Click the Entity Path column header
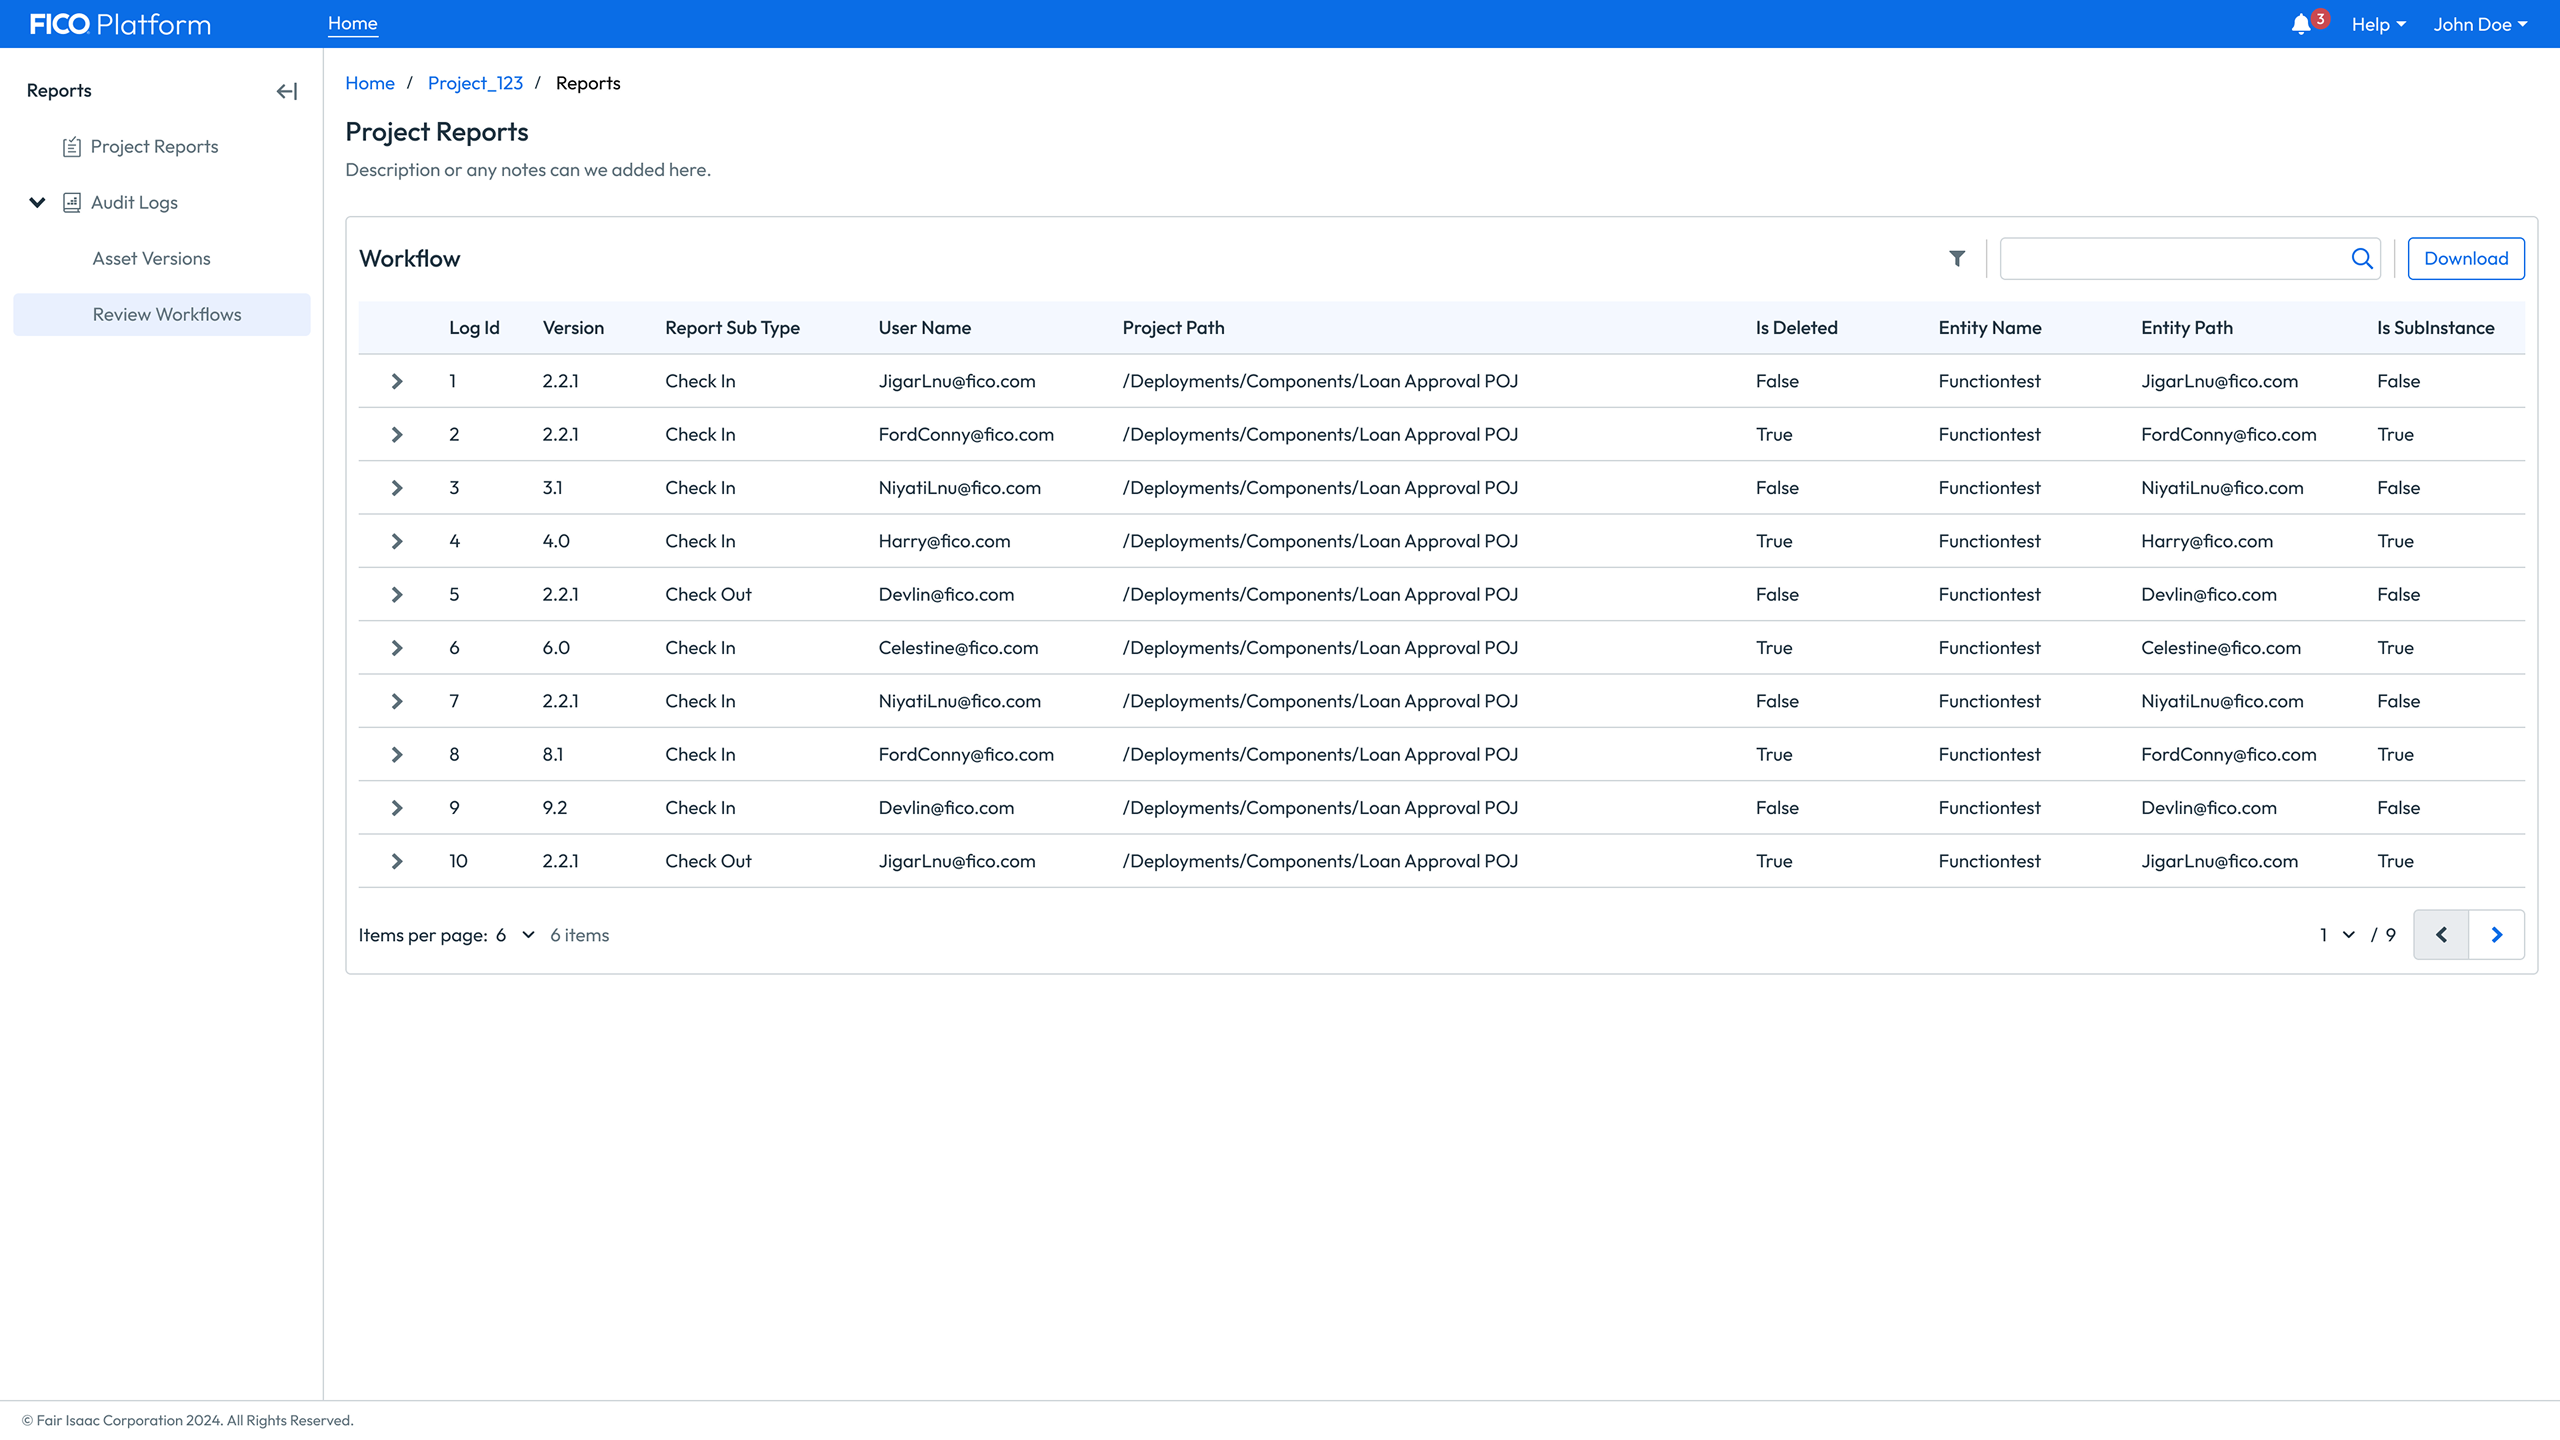Screen dimensions: 2560x1440 2186,328
